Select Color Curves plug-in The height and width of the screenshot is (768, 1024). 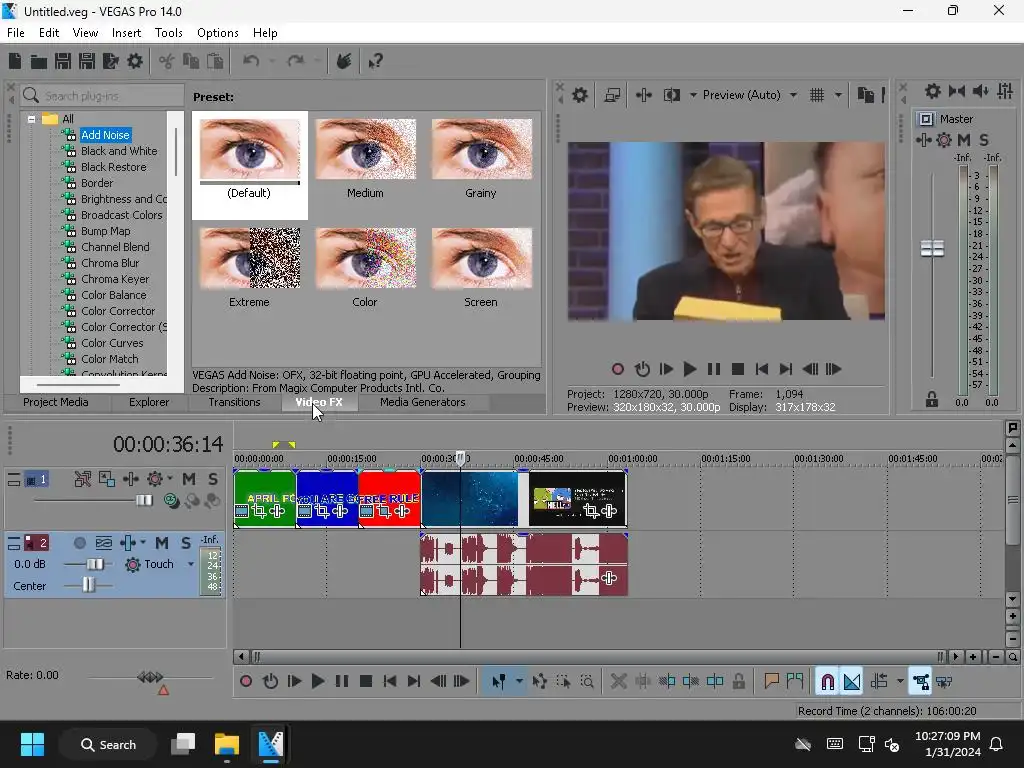pyautogui.click(x=112, y=343)
